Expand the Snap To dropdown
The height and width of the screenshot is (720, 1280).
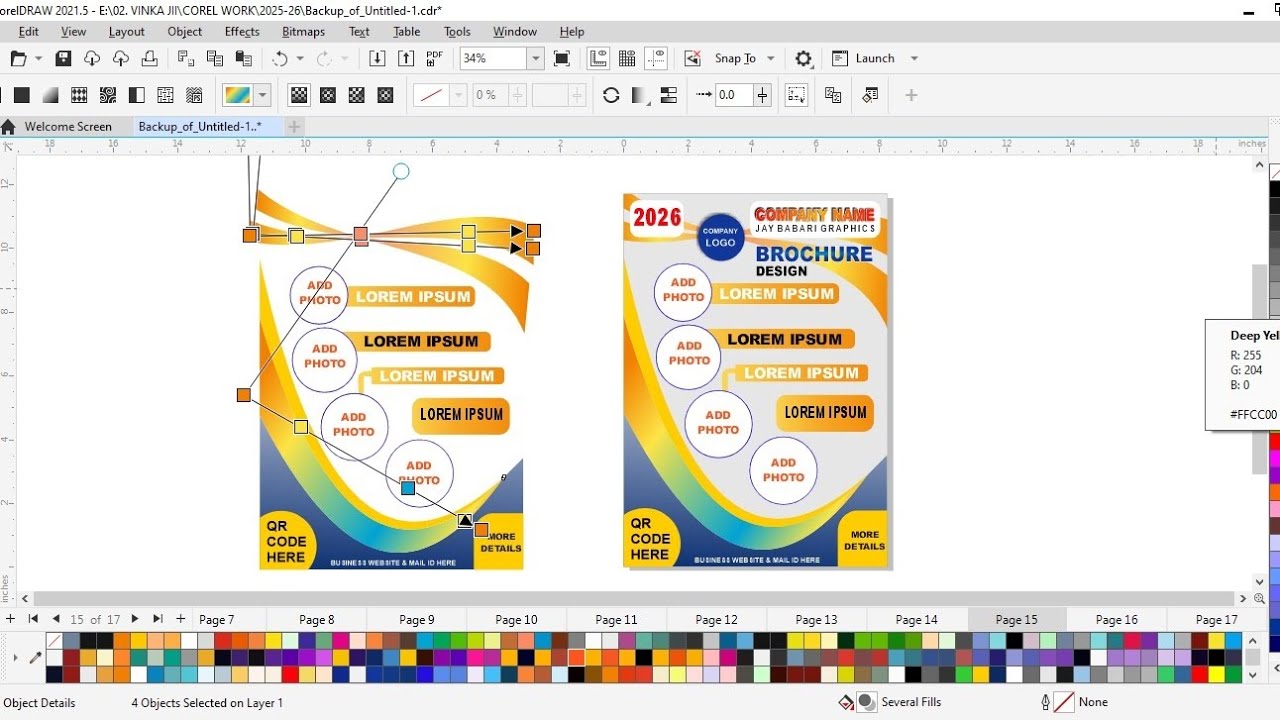click(x=770, y=58)
